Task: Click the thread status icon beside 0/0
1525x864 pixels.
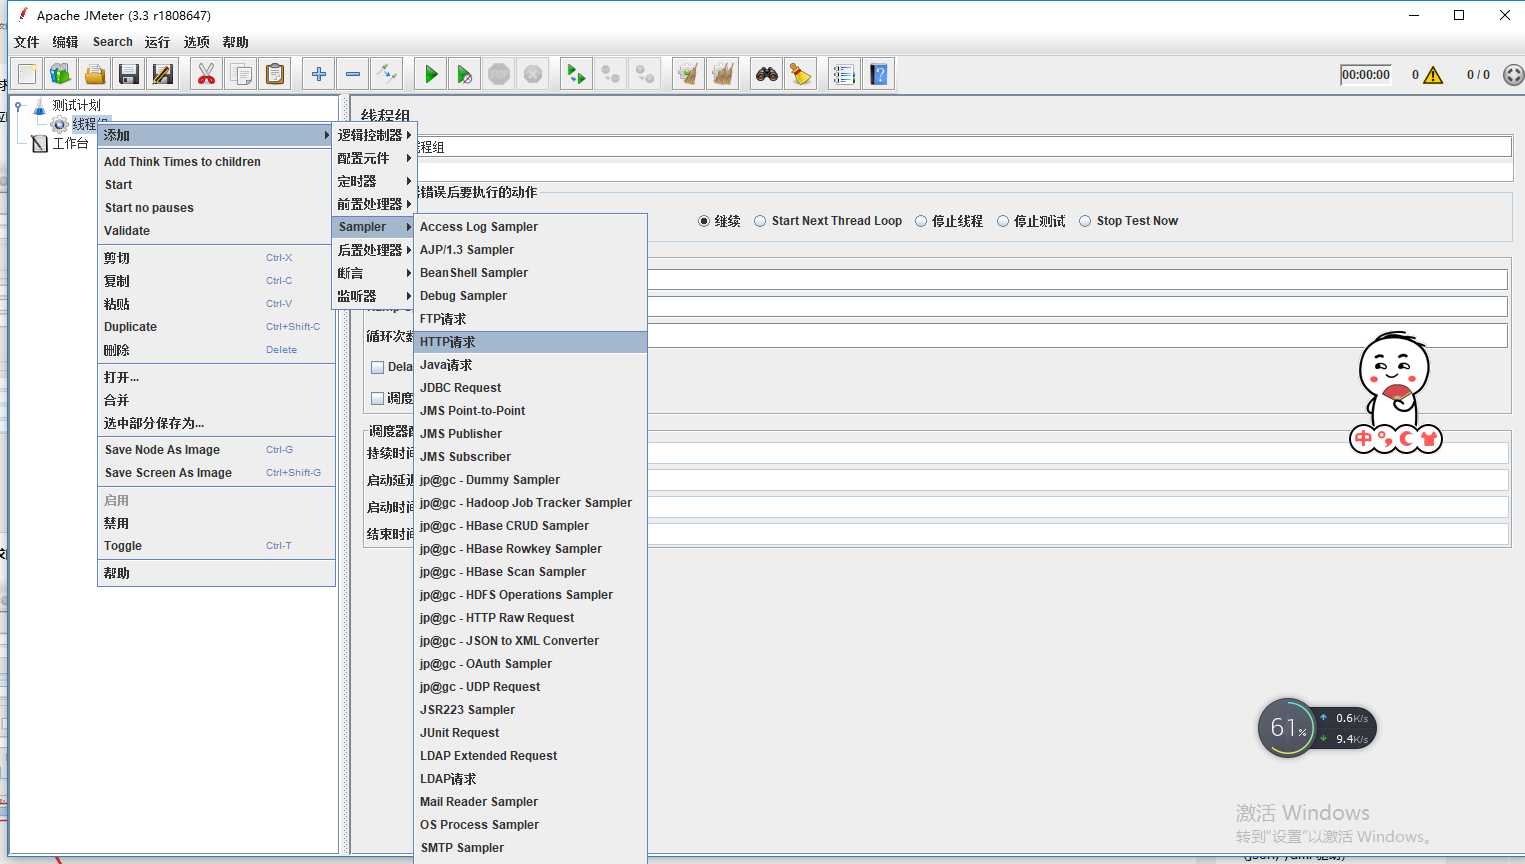Action: pyautogui.click(x=1514, y=75)
